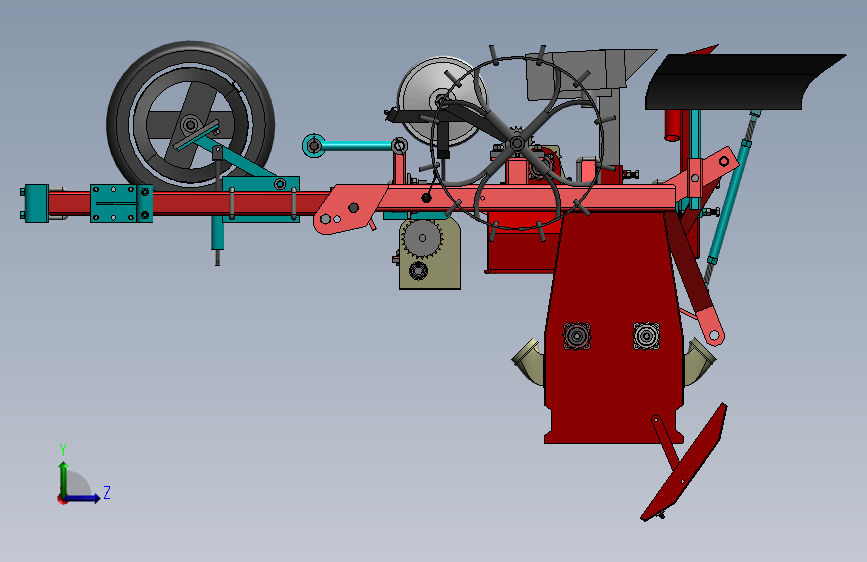Select the teal clamp bracket with bolt holes

click(122, 204)
